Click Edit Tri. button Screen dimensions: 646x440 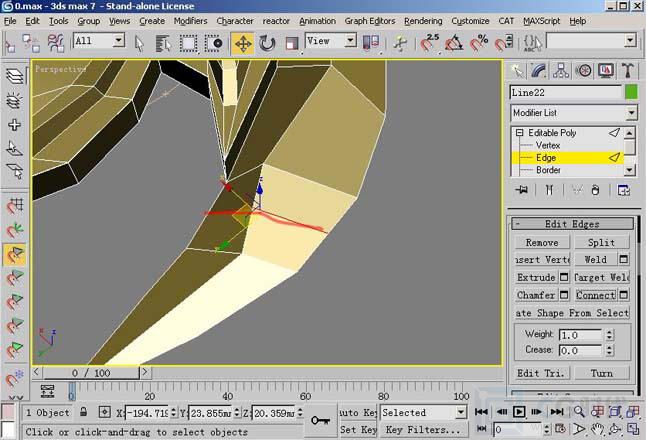(x=542, y=373)
